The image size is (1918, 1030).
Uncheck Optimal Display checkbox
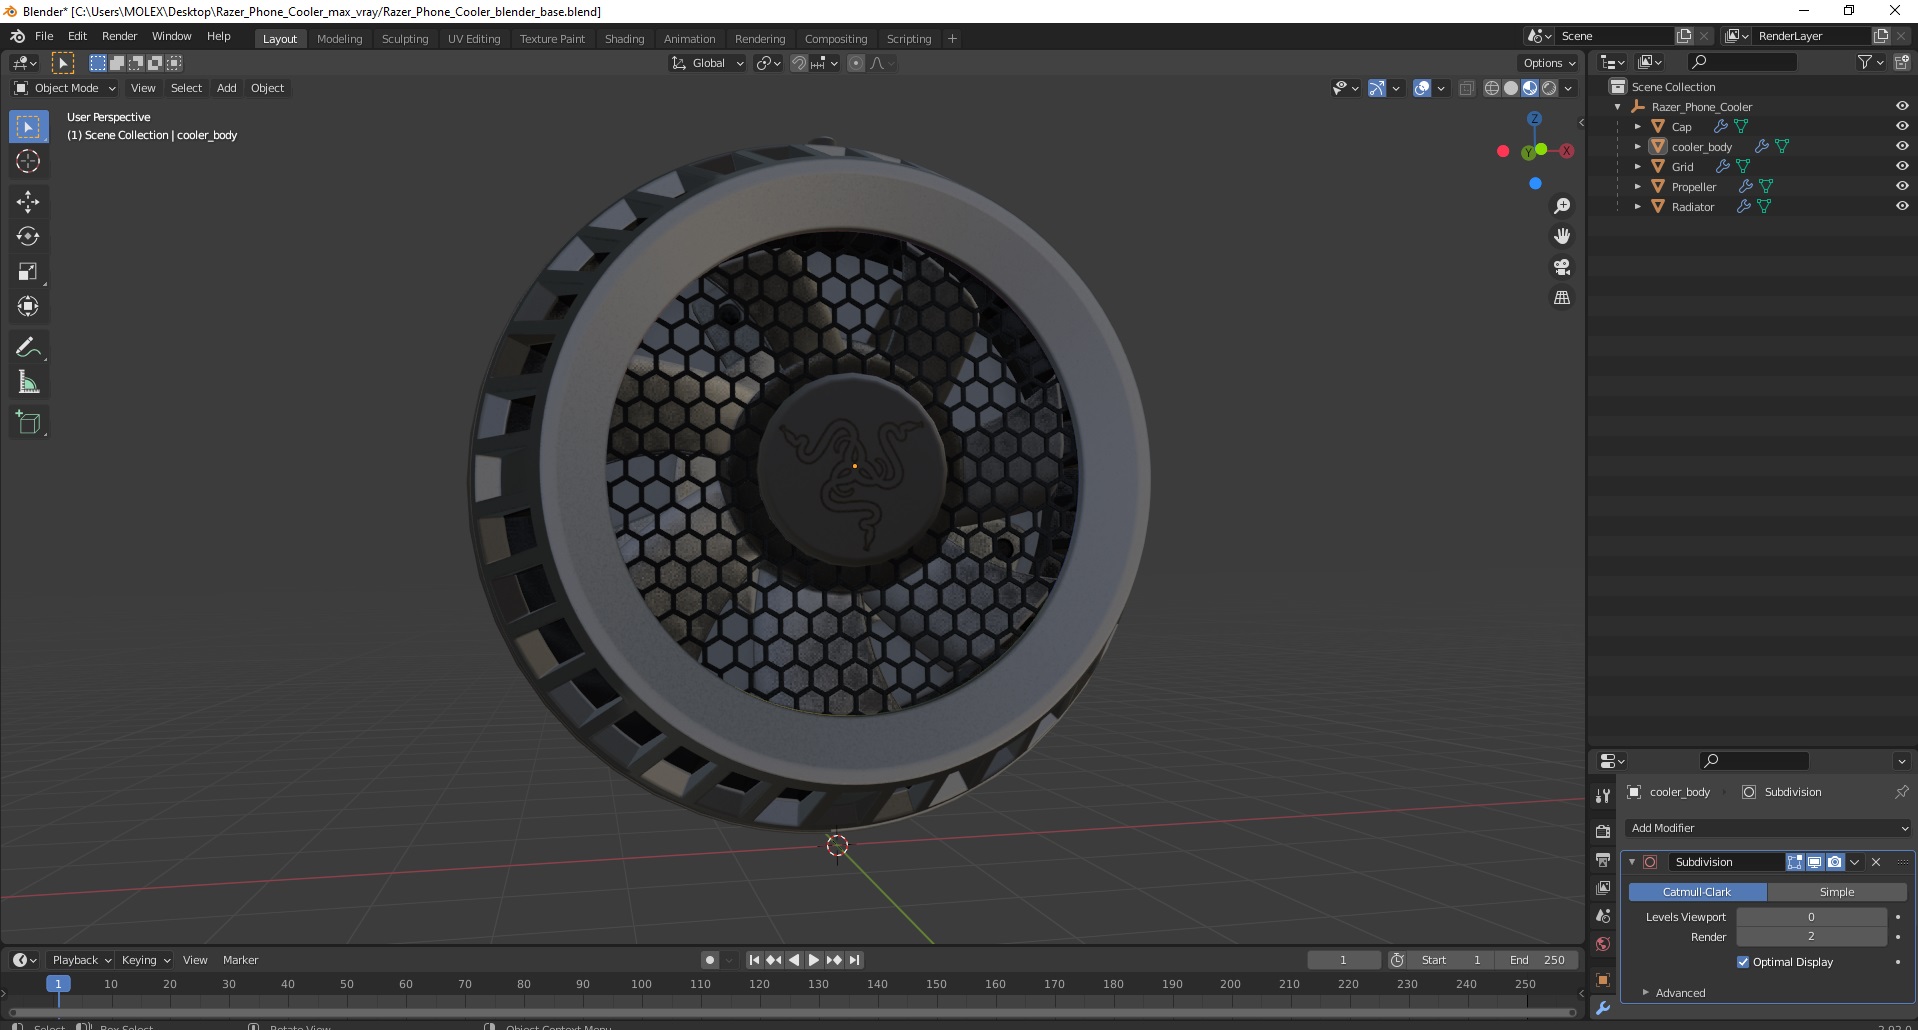pyautogui.click(x=1743, y=962)
